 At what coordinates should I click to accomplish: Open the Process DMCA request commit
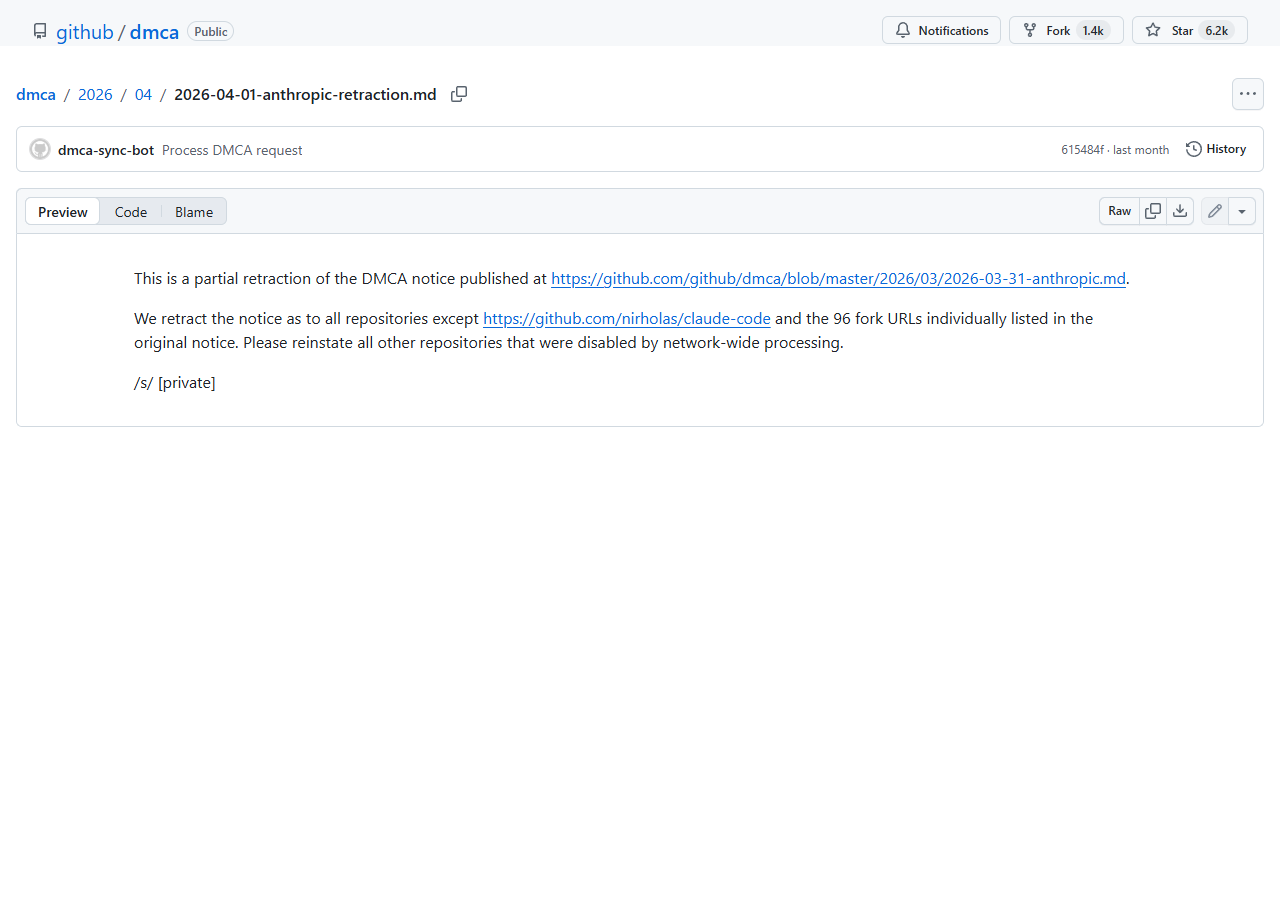(x=232, y=150)
